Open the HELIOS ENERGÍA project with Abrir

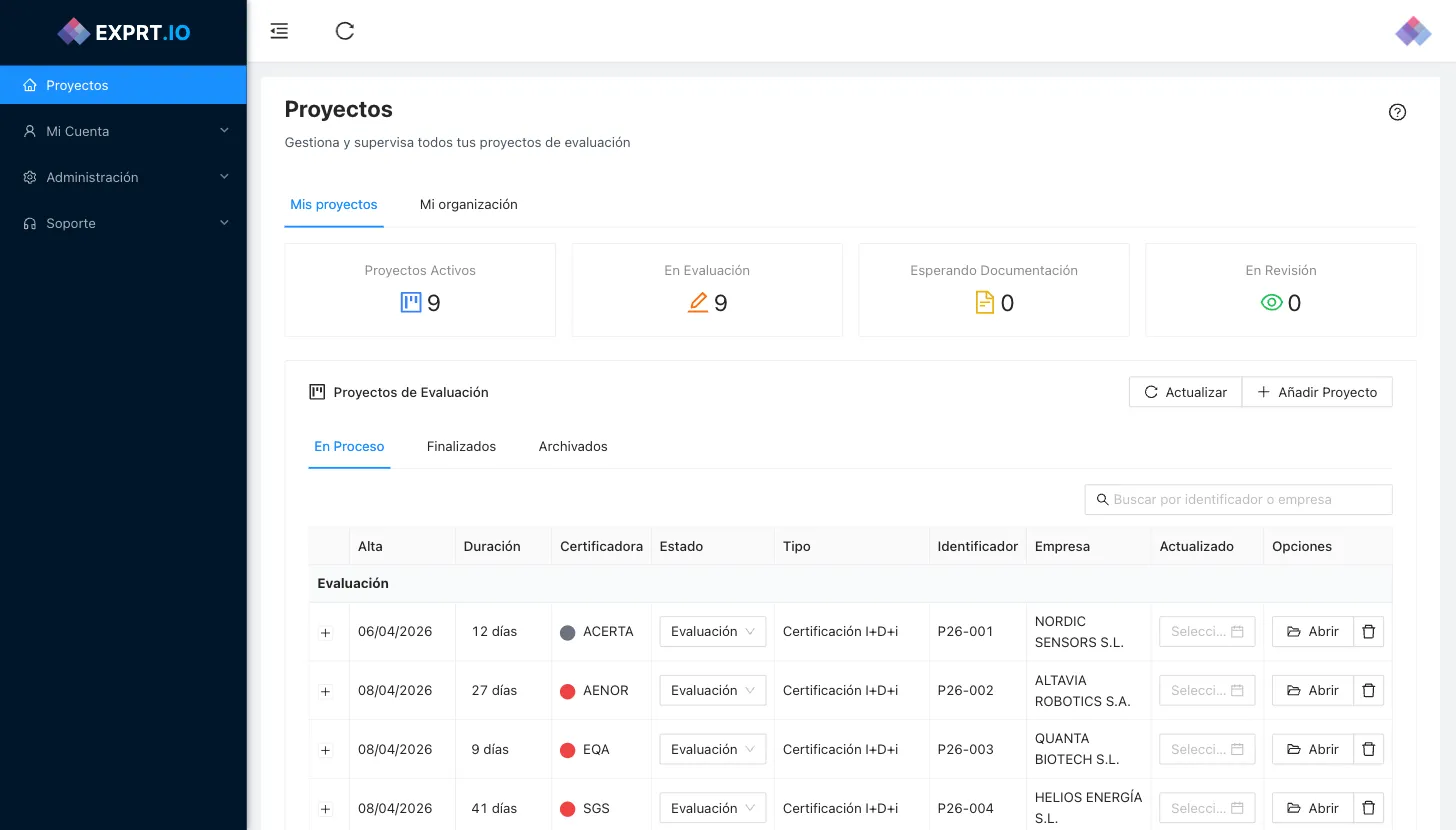[x=1312, y=809]
